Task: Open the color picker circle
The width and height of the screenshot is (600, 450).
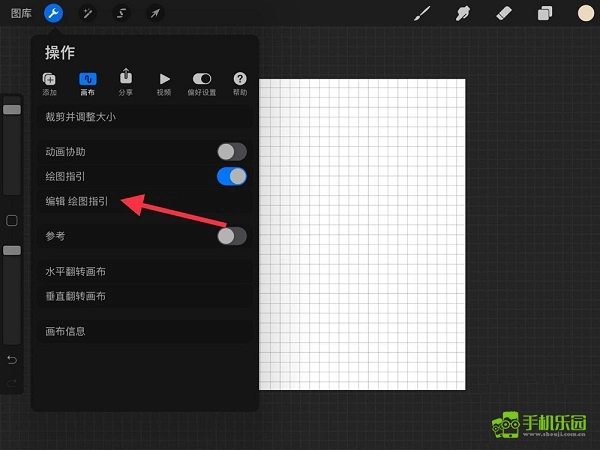Action: pyautogui.click(x=585, y=13)
